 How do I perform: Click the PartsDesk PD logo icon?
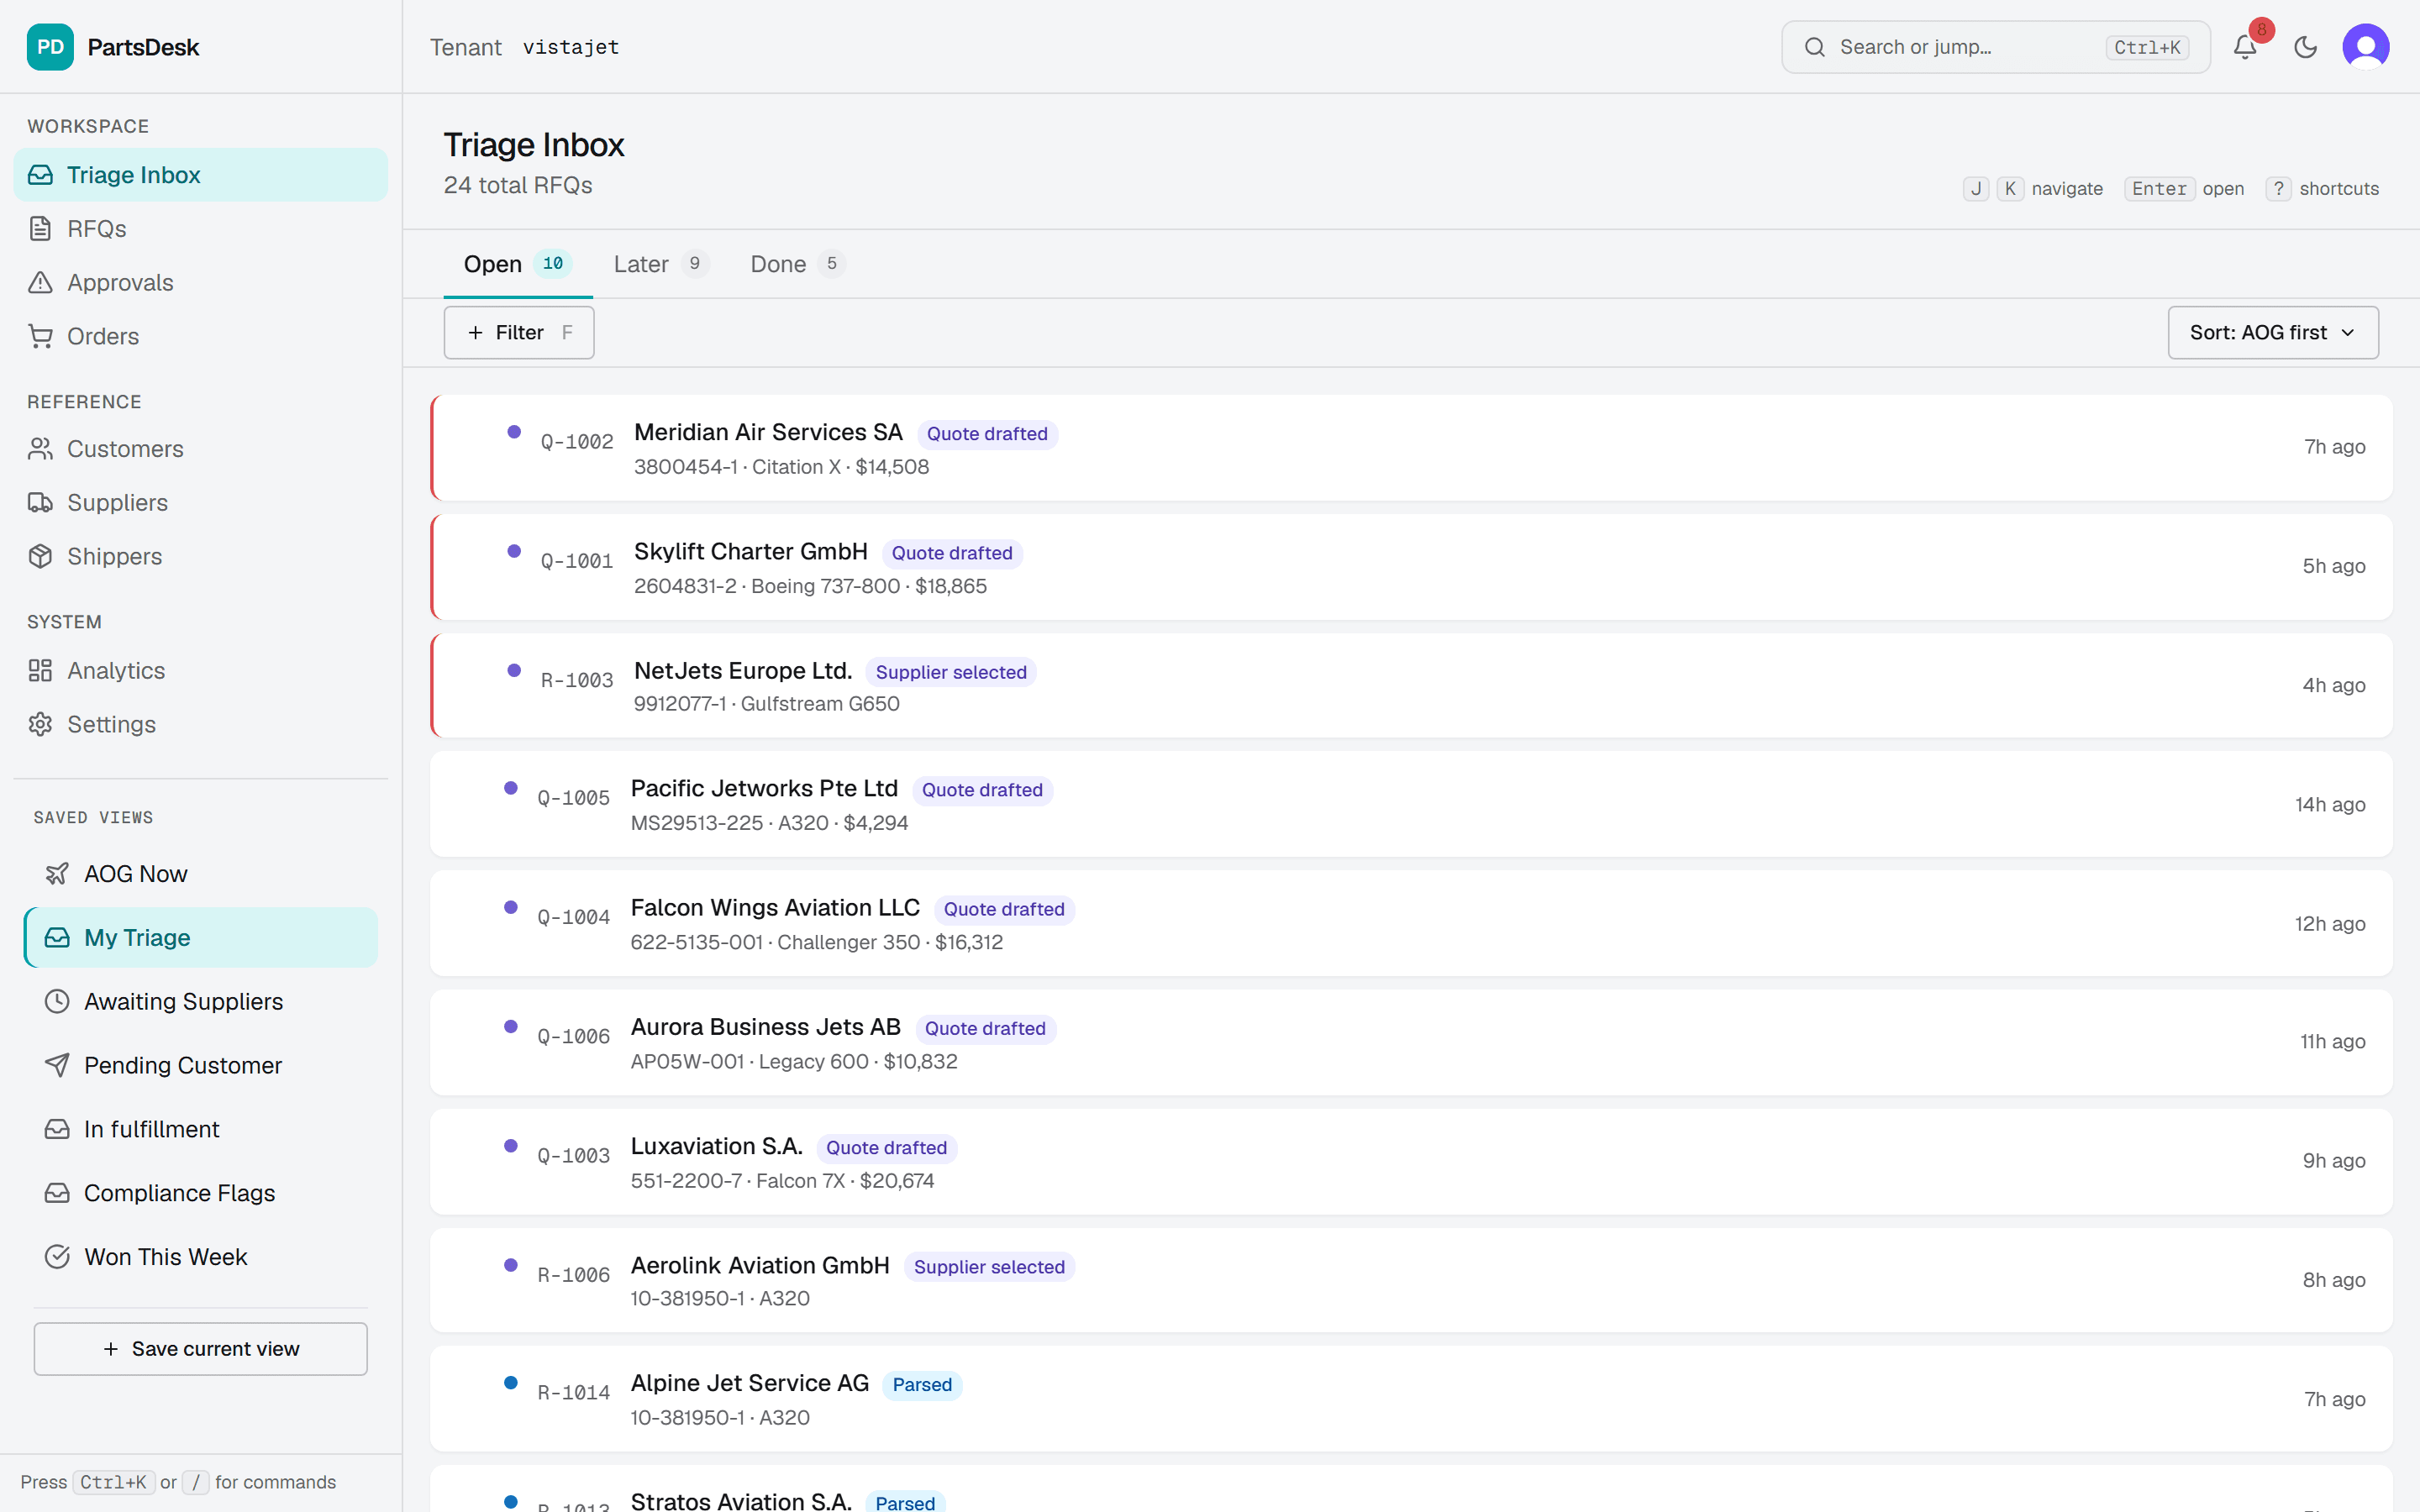50,47
